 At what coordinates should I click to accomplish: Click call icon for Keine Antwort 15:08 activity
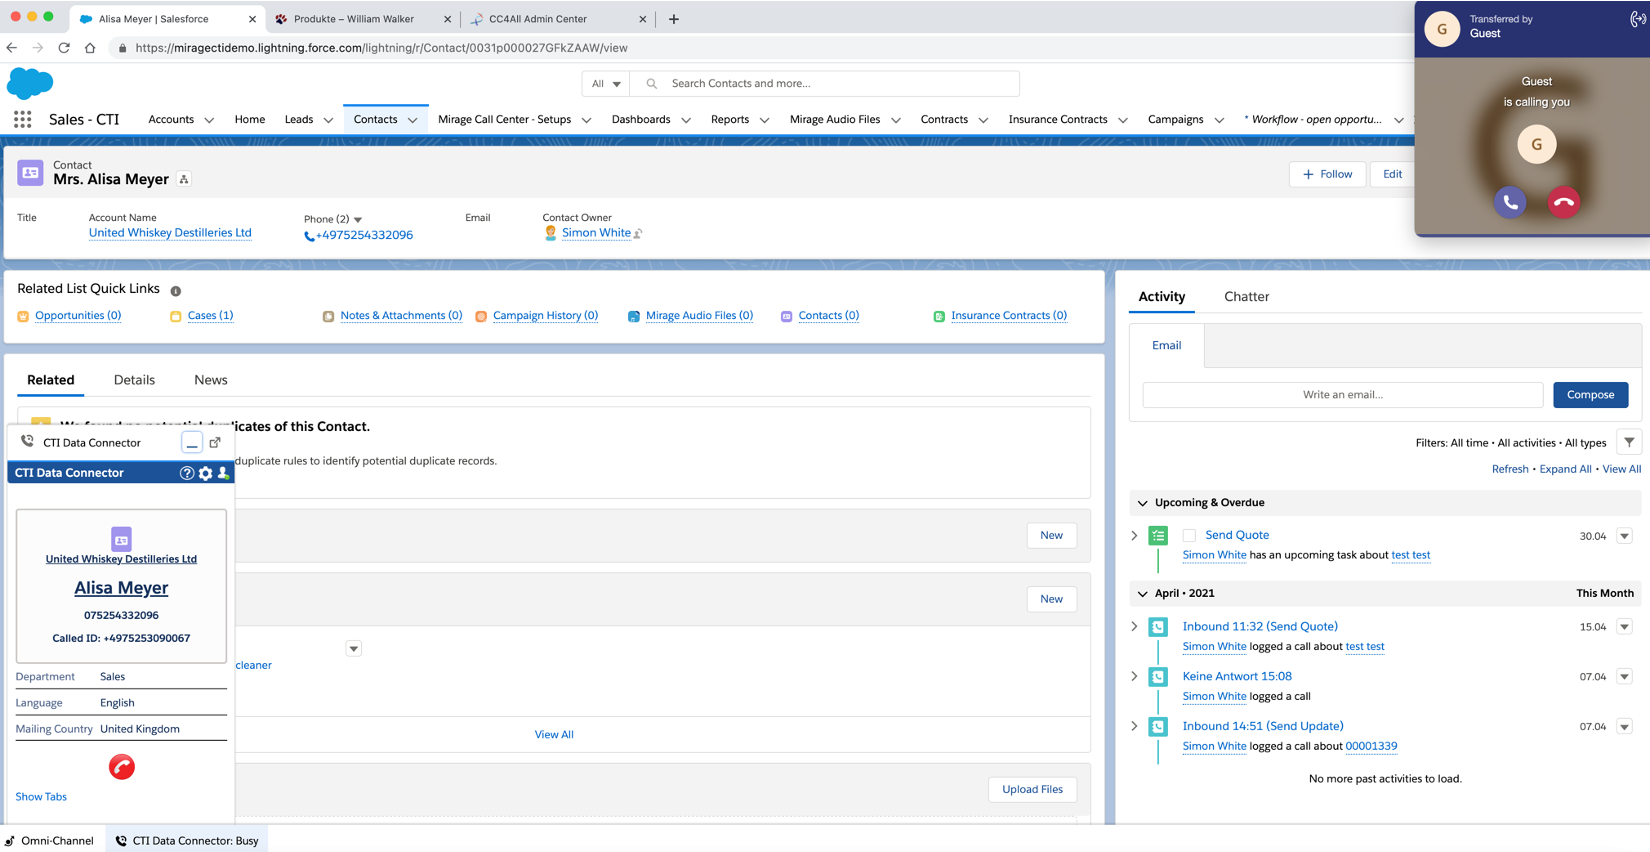1158,677
